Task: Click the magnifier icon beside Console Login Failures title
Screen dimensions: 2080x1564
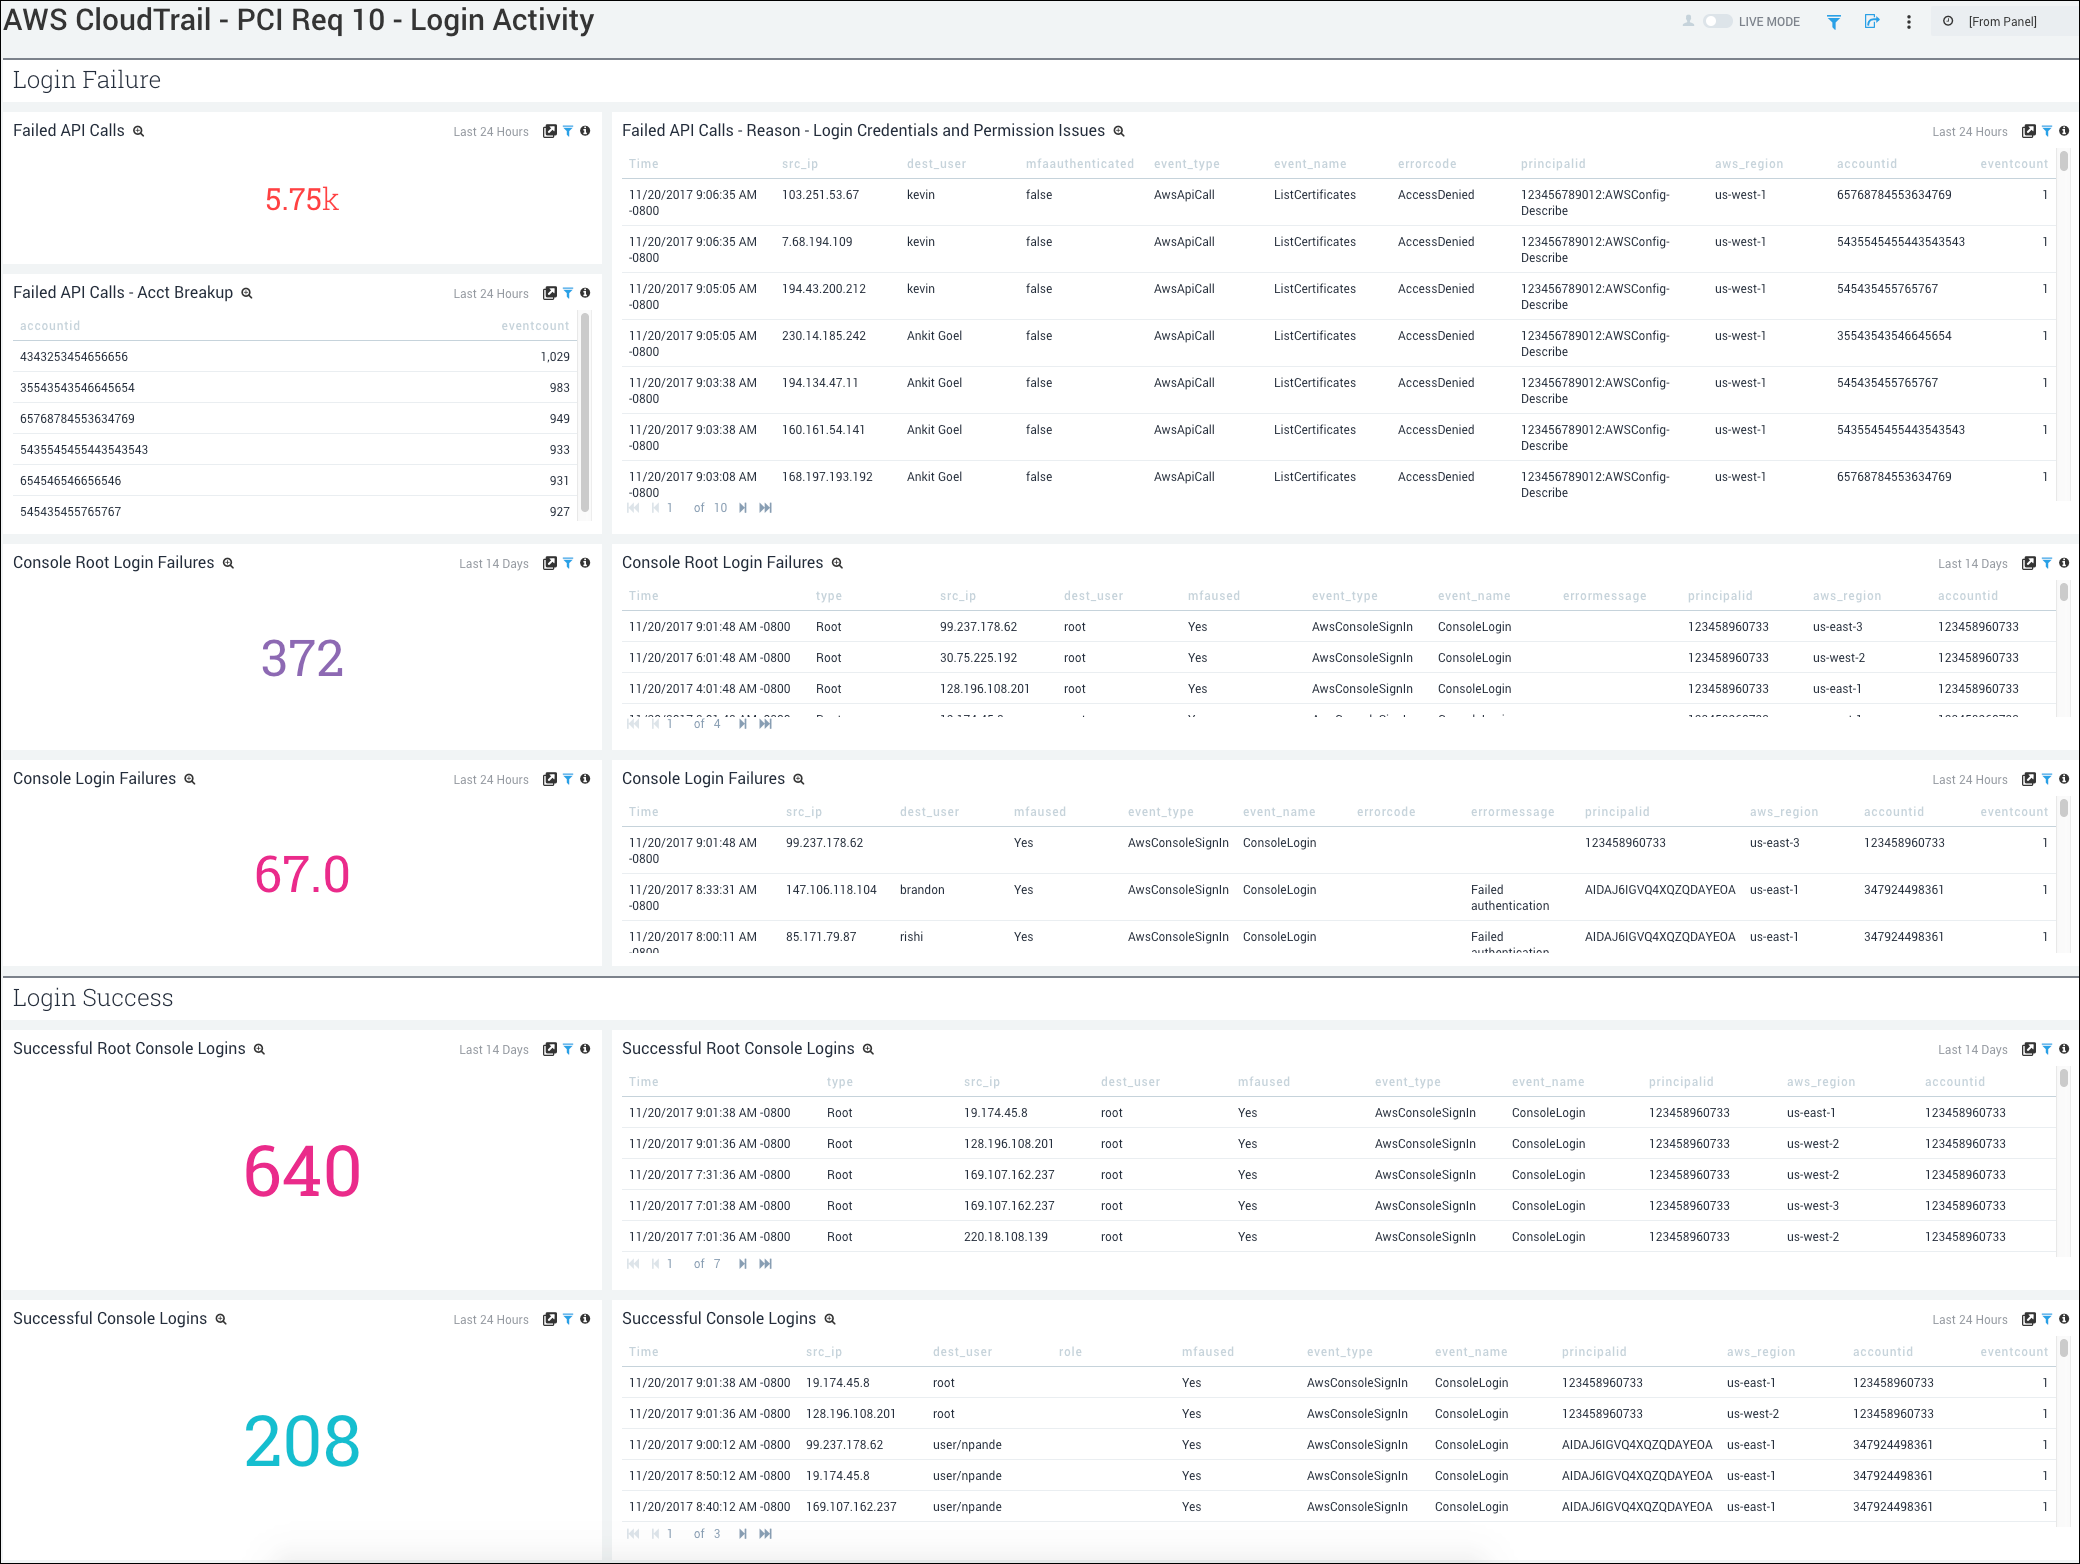Action: [798, 778]
